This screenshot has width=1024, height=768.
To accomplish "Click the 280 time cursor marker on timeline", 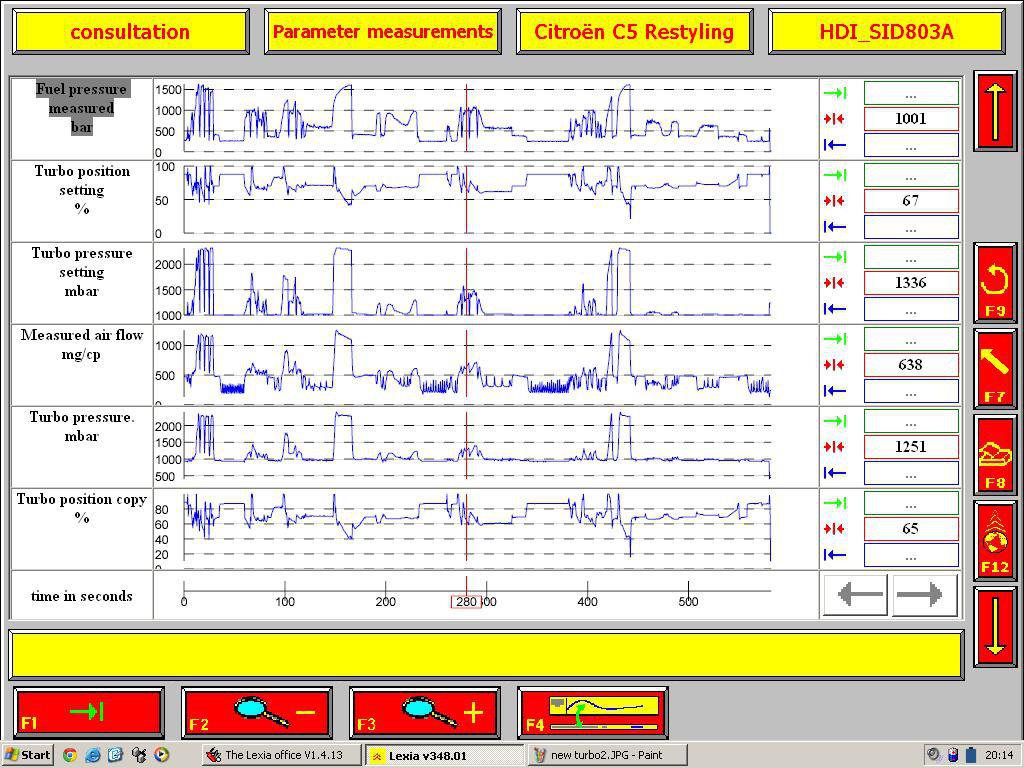I will click(466, 601).
